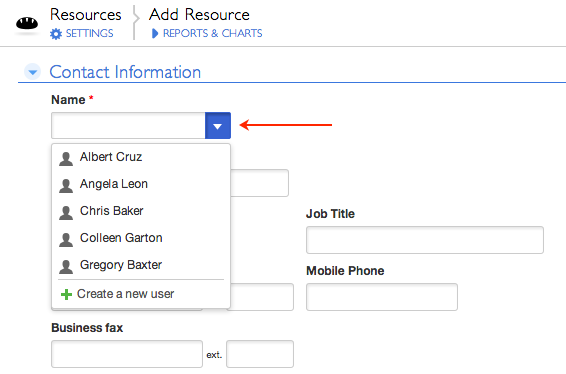Click the bread loaf app logo
Screen dimensions: 566x374
[x=27, y=23]
